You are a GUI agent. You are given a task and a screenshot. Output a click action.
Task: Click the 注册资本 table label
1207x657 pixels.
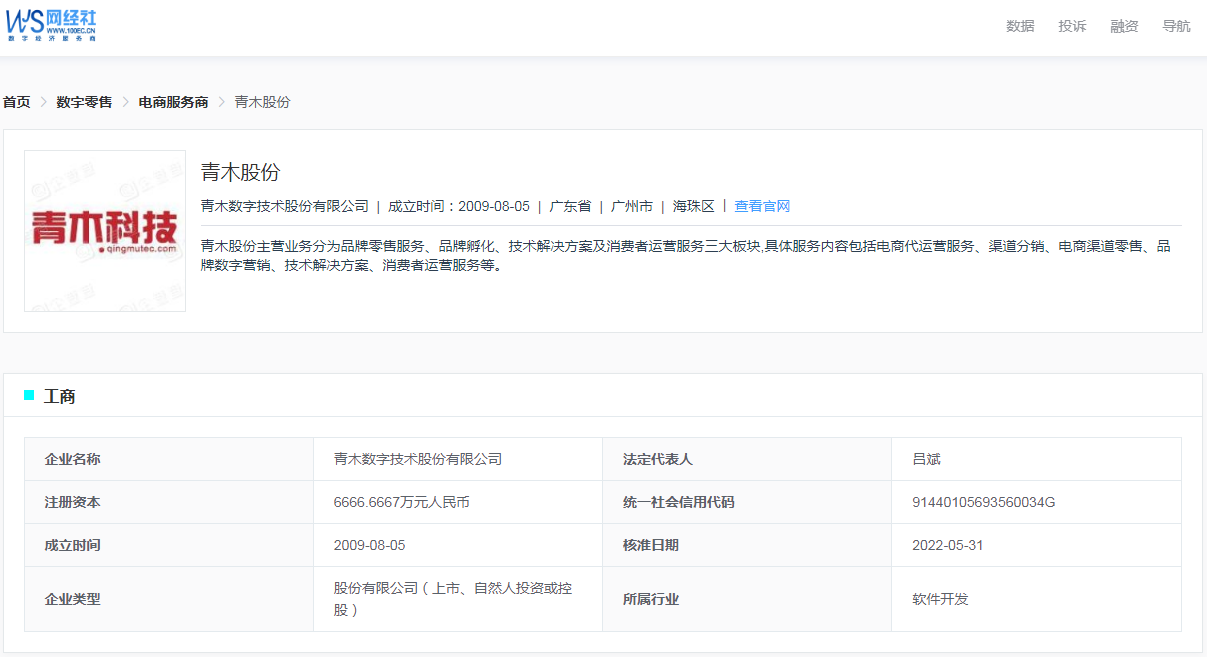(73, 502)
